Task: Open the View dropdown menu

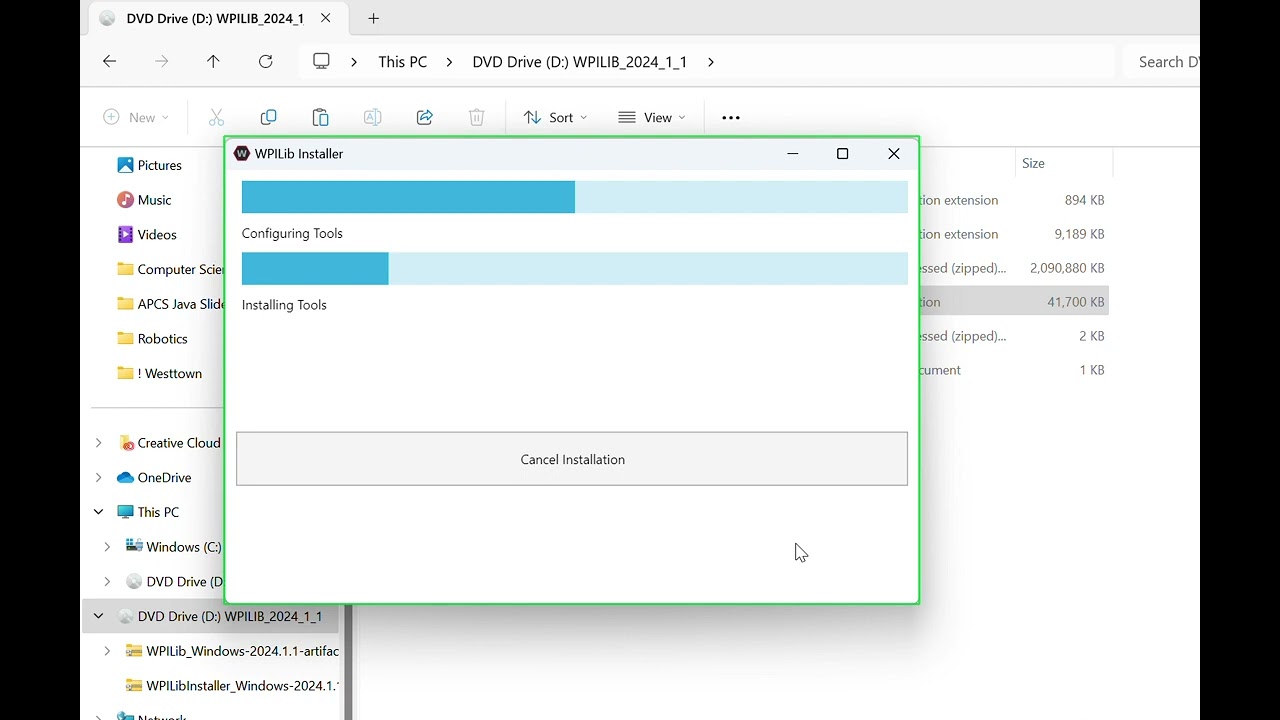Action: tap(651, 117)
